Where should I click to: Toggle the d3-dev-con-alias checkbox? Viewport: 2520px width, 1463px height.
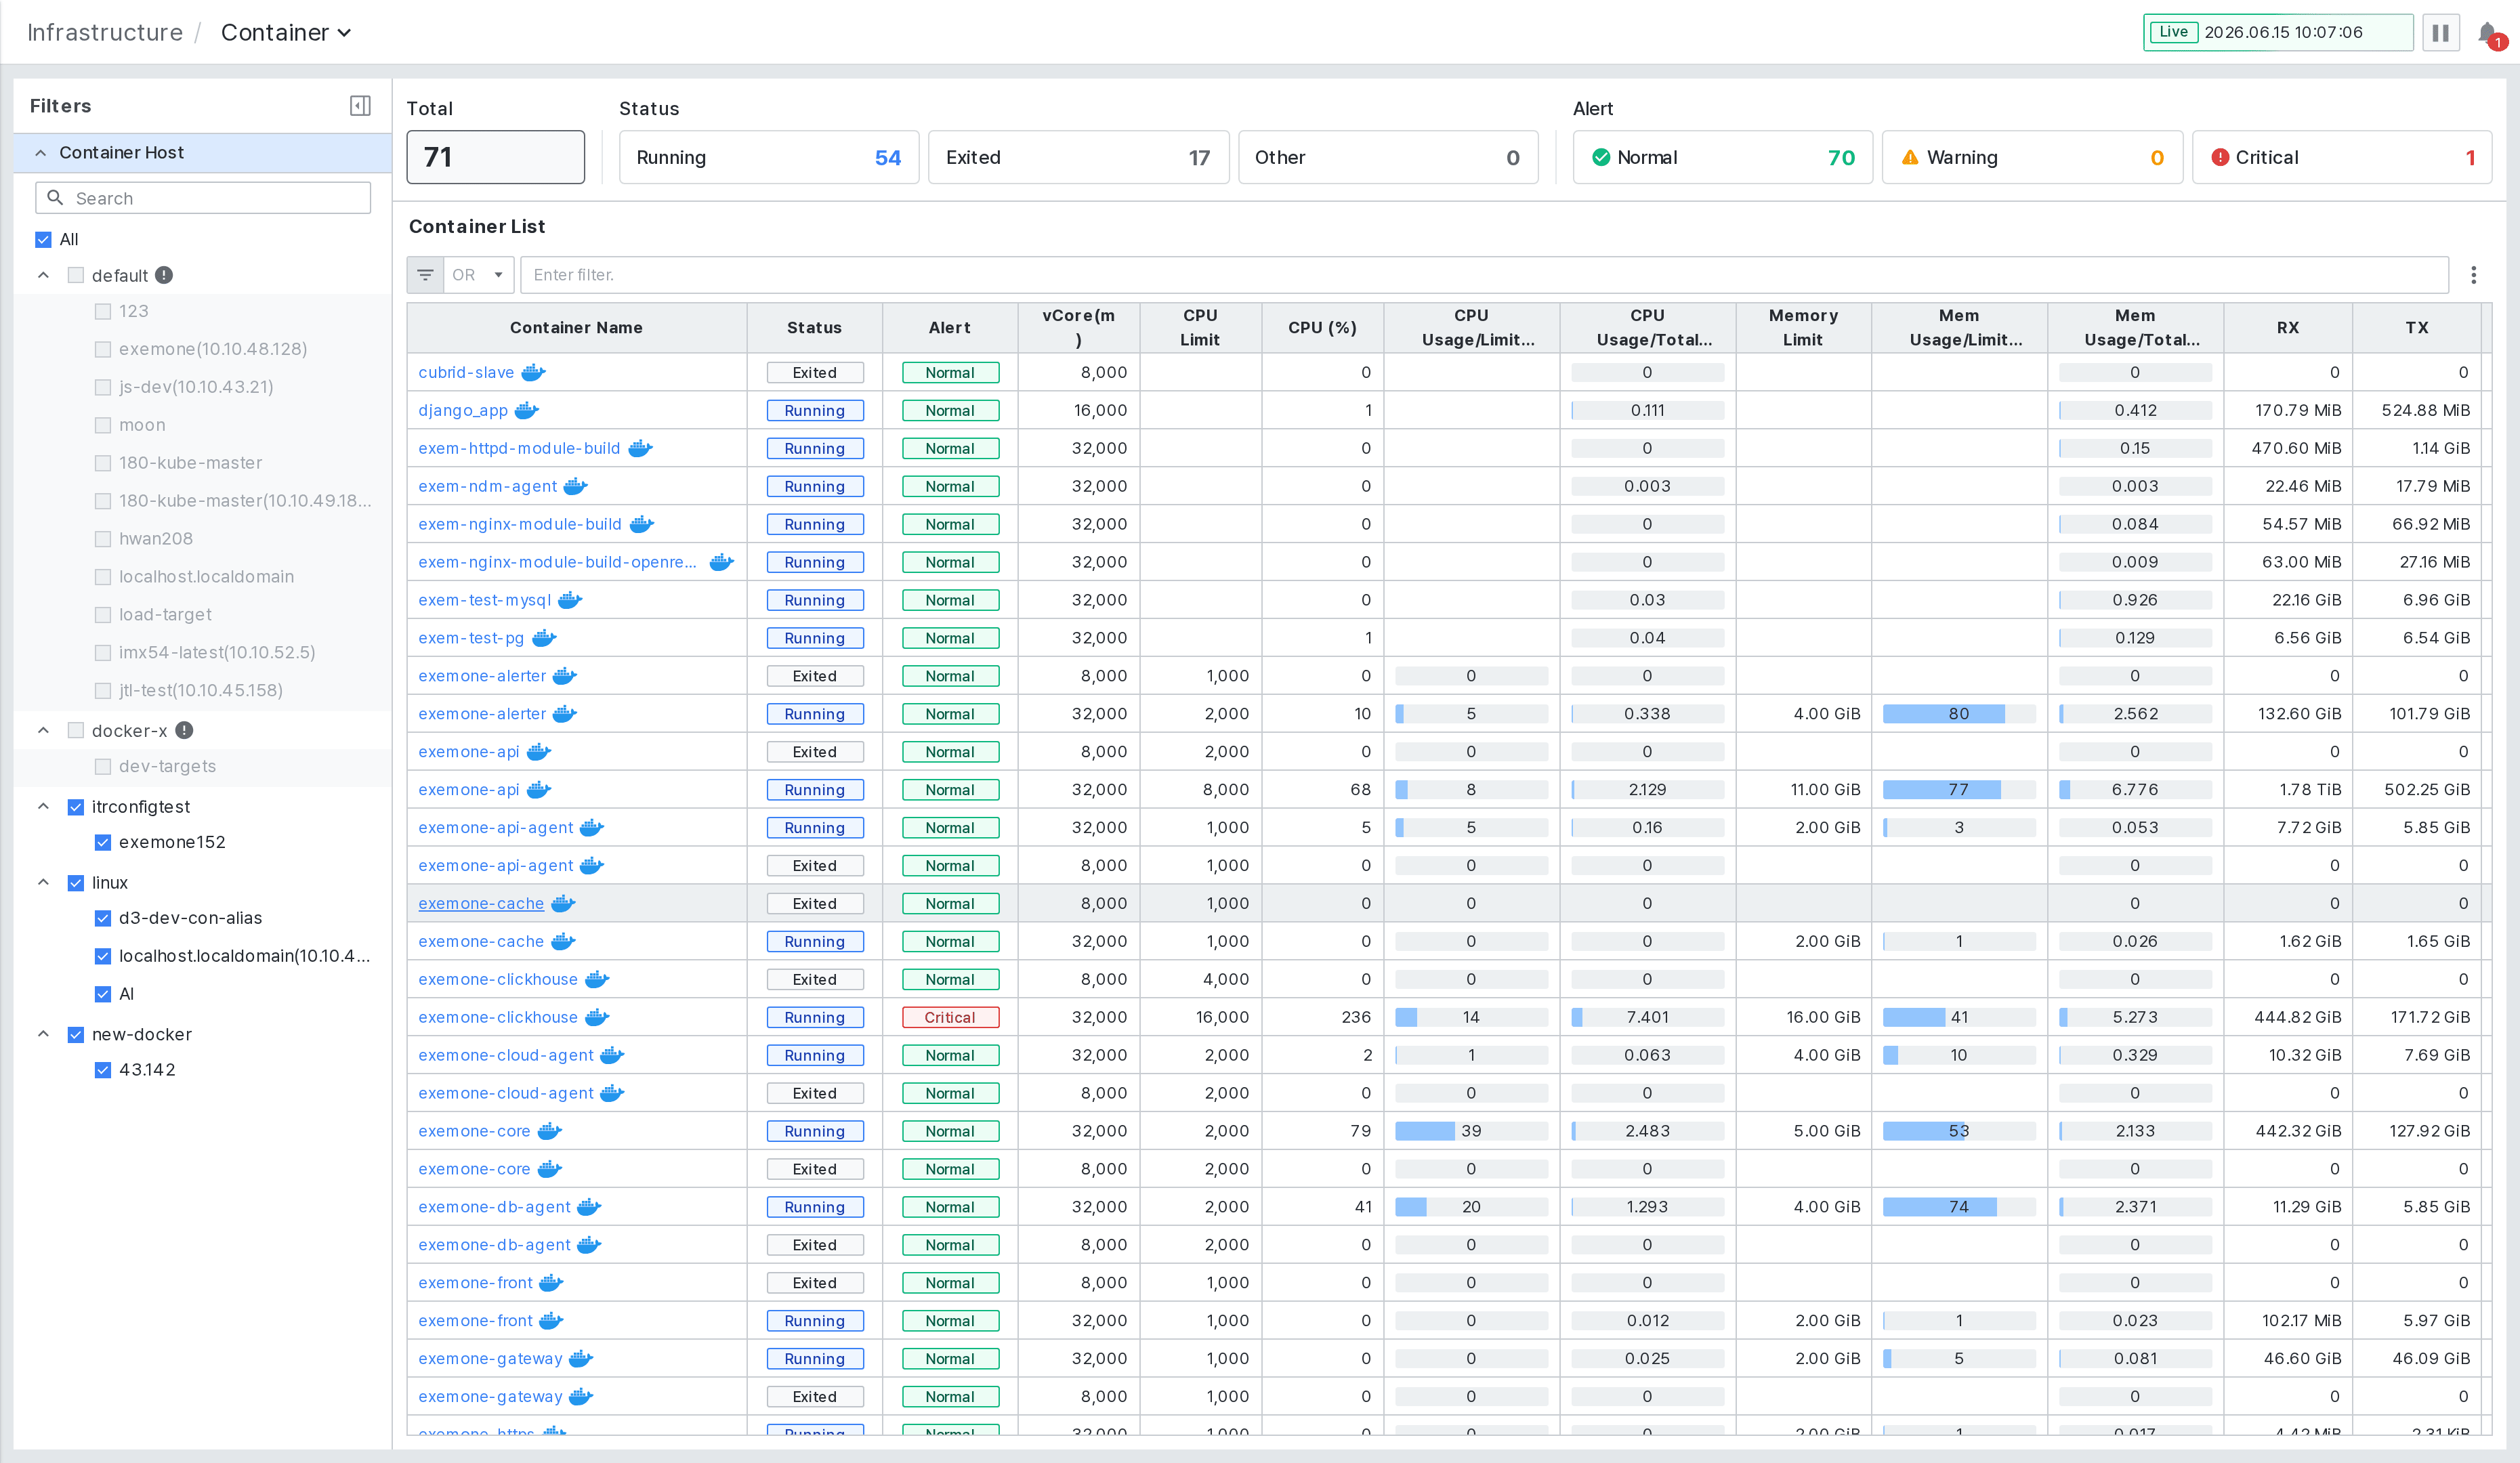tap(102, 918)
